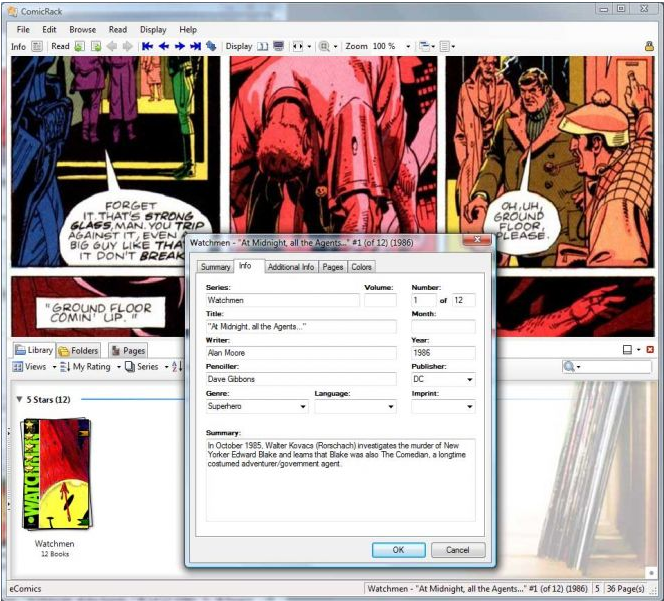Click the gray back navigation arrow
This screenshot has height=601, width=664.
point(112,46)
